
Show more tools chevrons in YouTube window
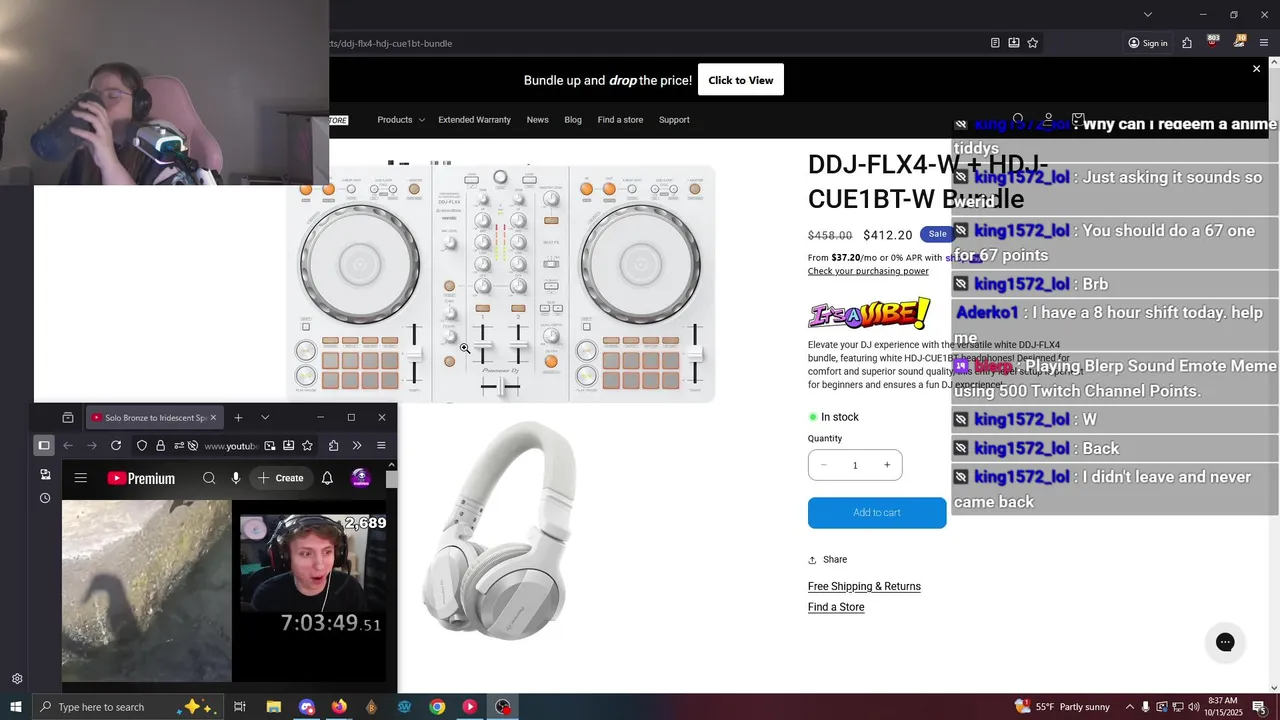pyautogui.click(x=357, y=446)
